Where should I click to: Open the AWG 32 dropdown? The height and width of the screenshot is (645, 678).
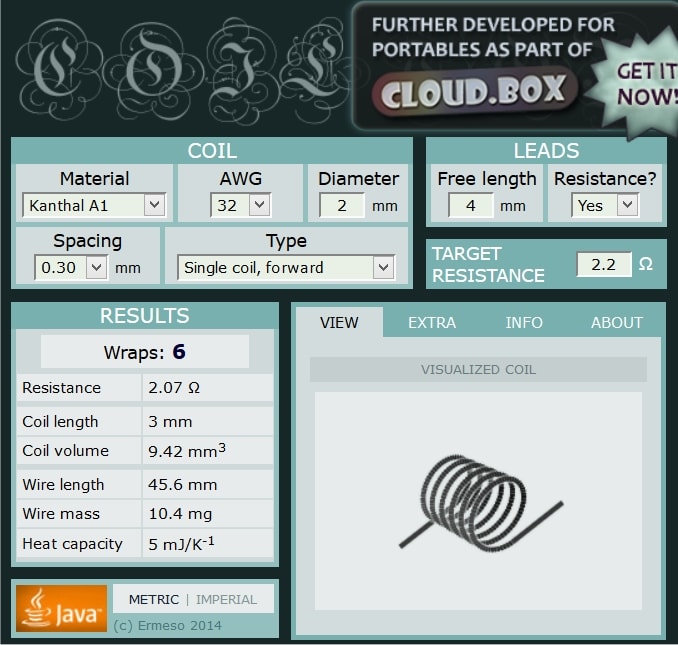[x=240, y=206]
